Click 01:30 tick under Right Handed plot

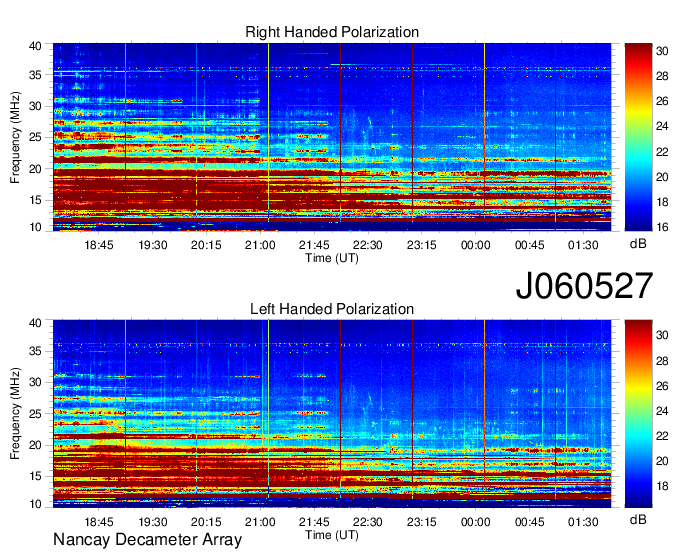pos(583,245)
